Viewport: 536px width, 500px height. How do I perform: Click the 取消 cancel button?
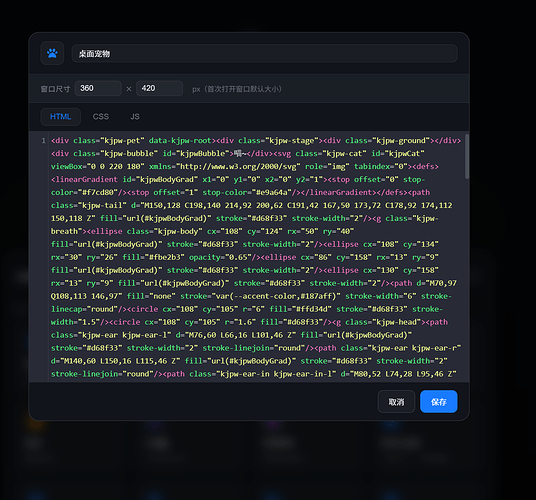[396, 402]
